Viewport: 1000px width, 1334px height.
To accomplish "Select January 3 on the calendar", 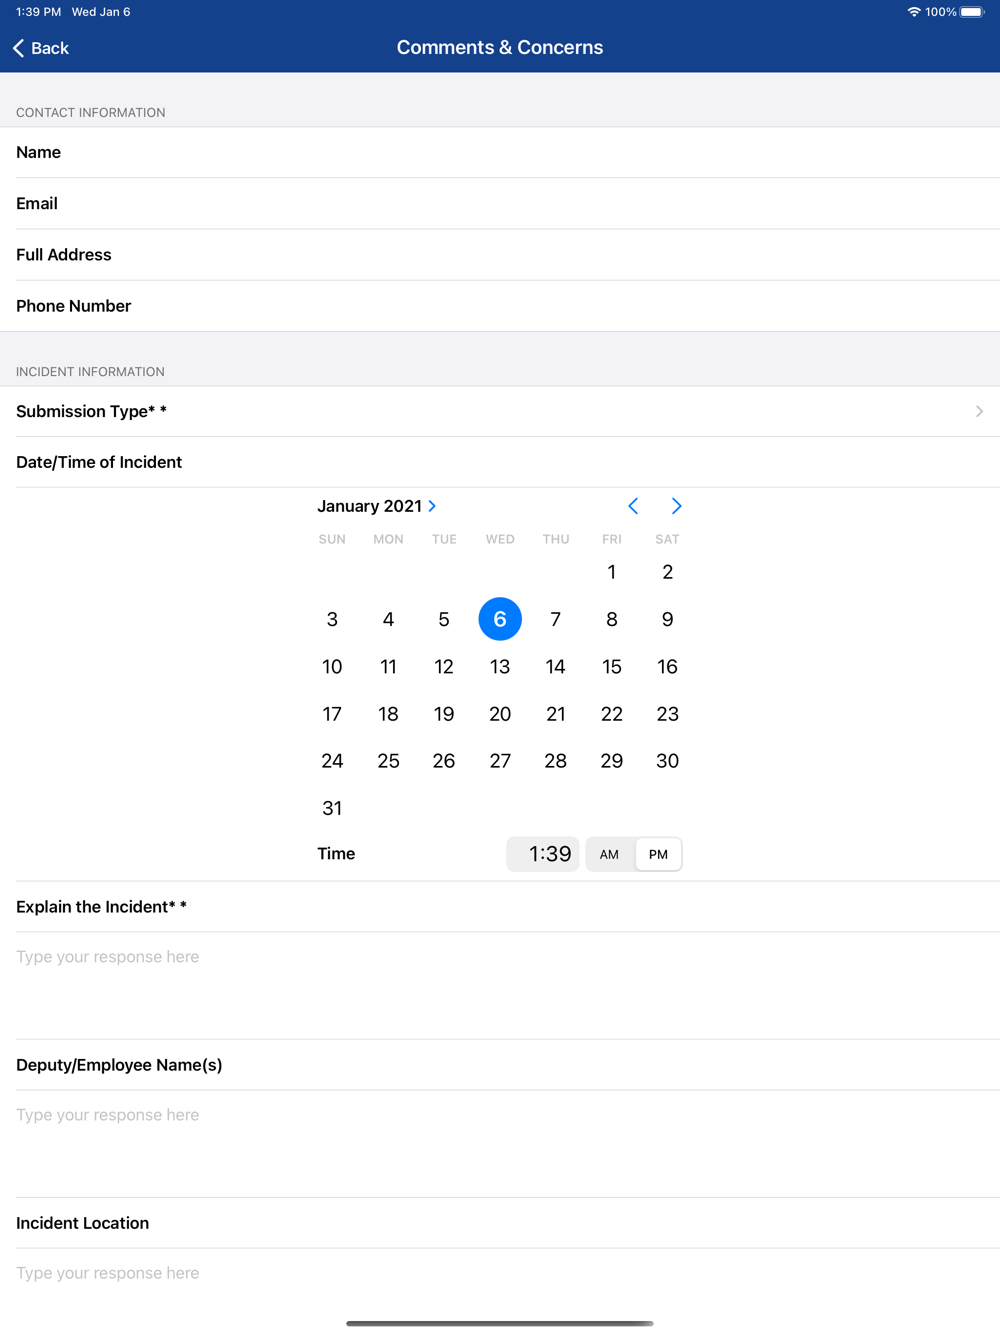I will [x=332, y=619].
